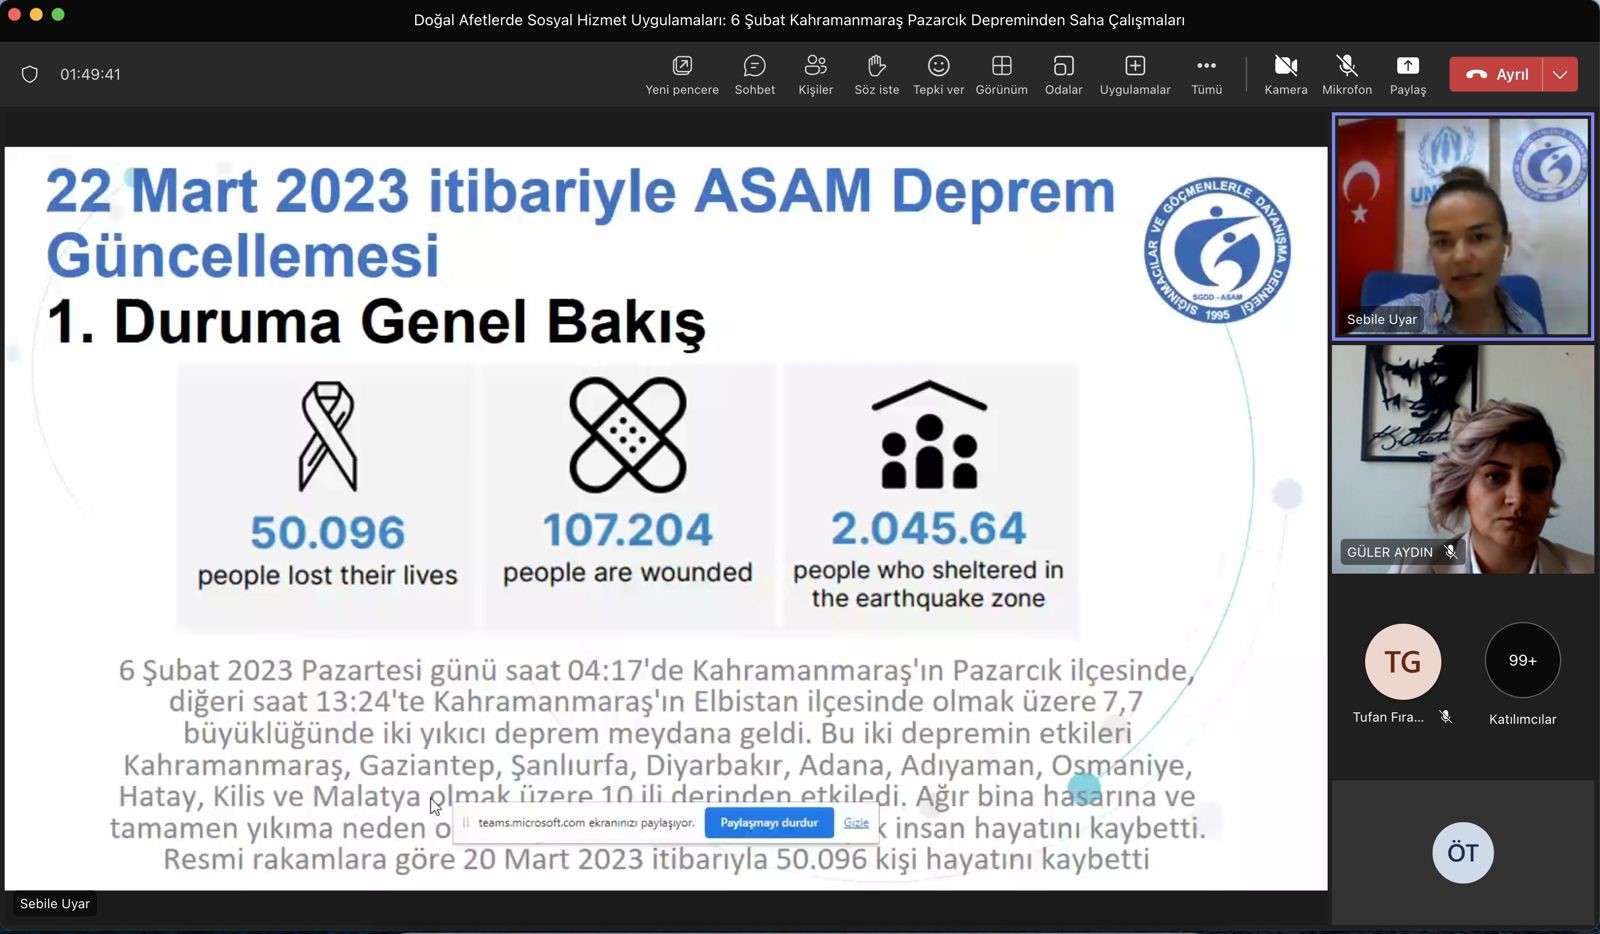Click Paylaşmayı durdur button

769,823
